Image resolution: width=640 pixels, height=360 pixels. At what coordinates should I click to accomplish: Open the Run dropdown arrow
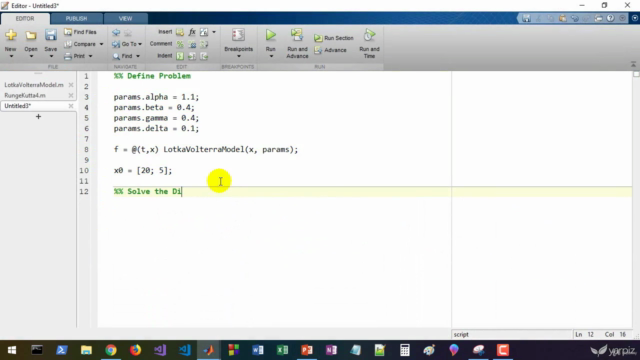point(271,56)
